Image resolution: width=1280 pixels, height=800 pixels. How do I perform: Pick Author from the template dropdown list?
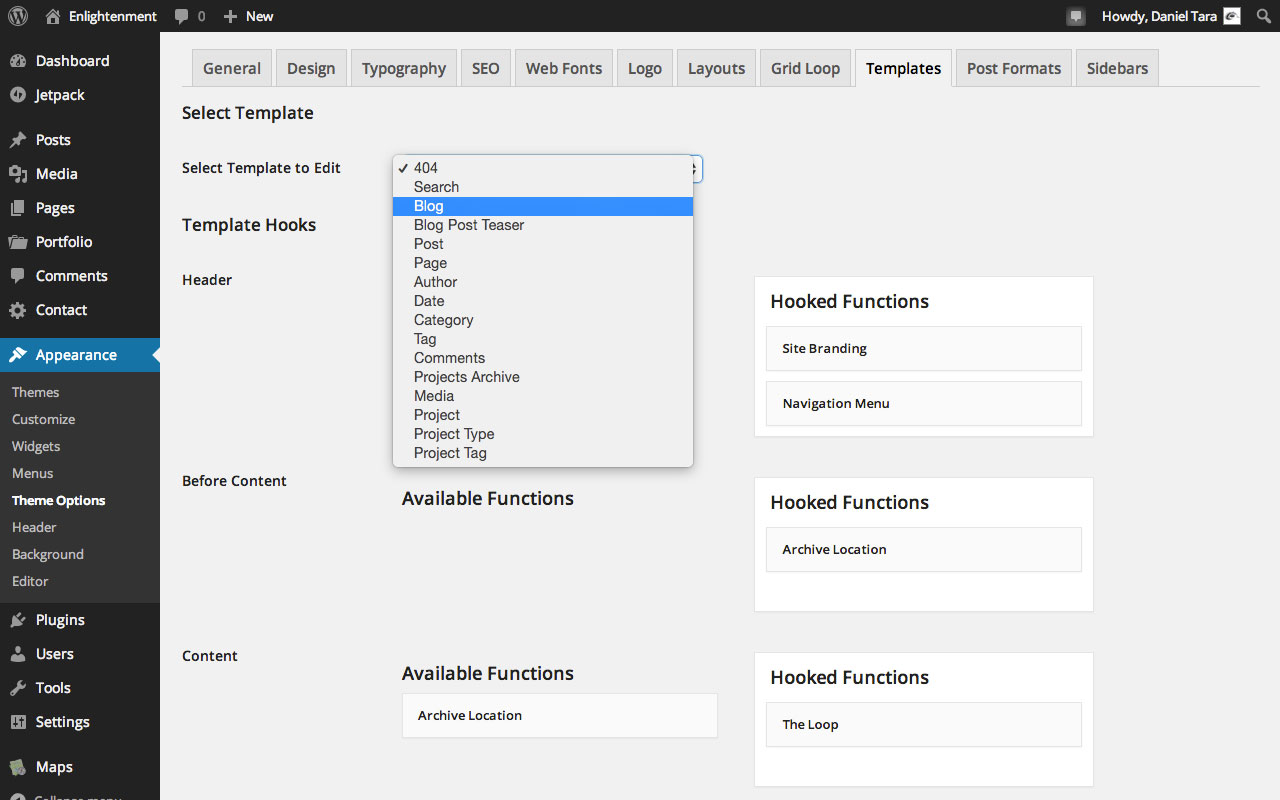(543, 282)
